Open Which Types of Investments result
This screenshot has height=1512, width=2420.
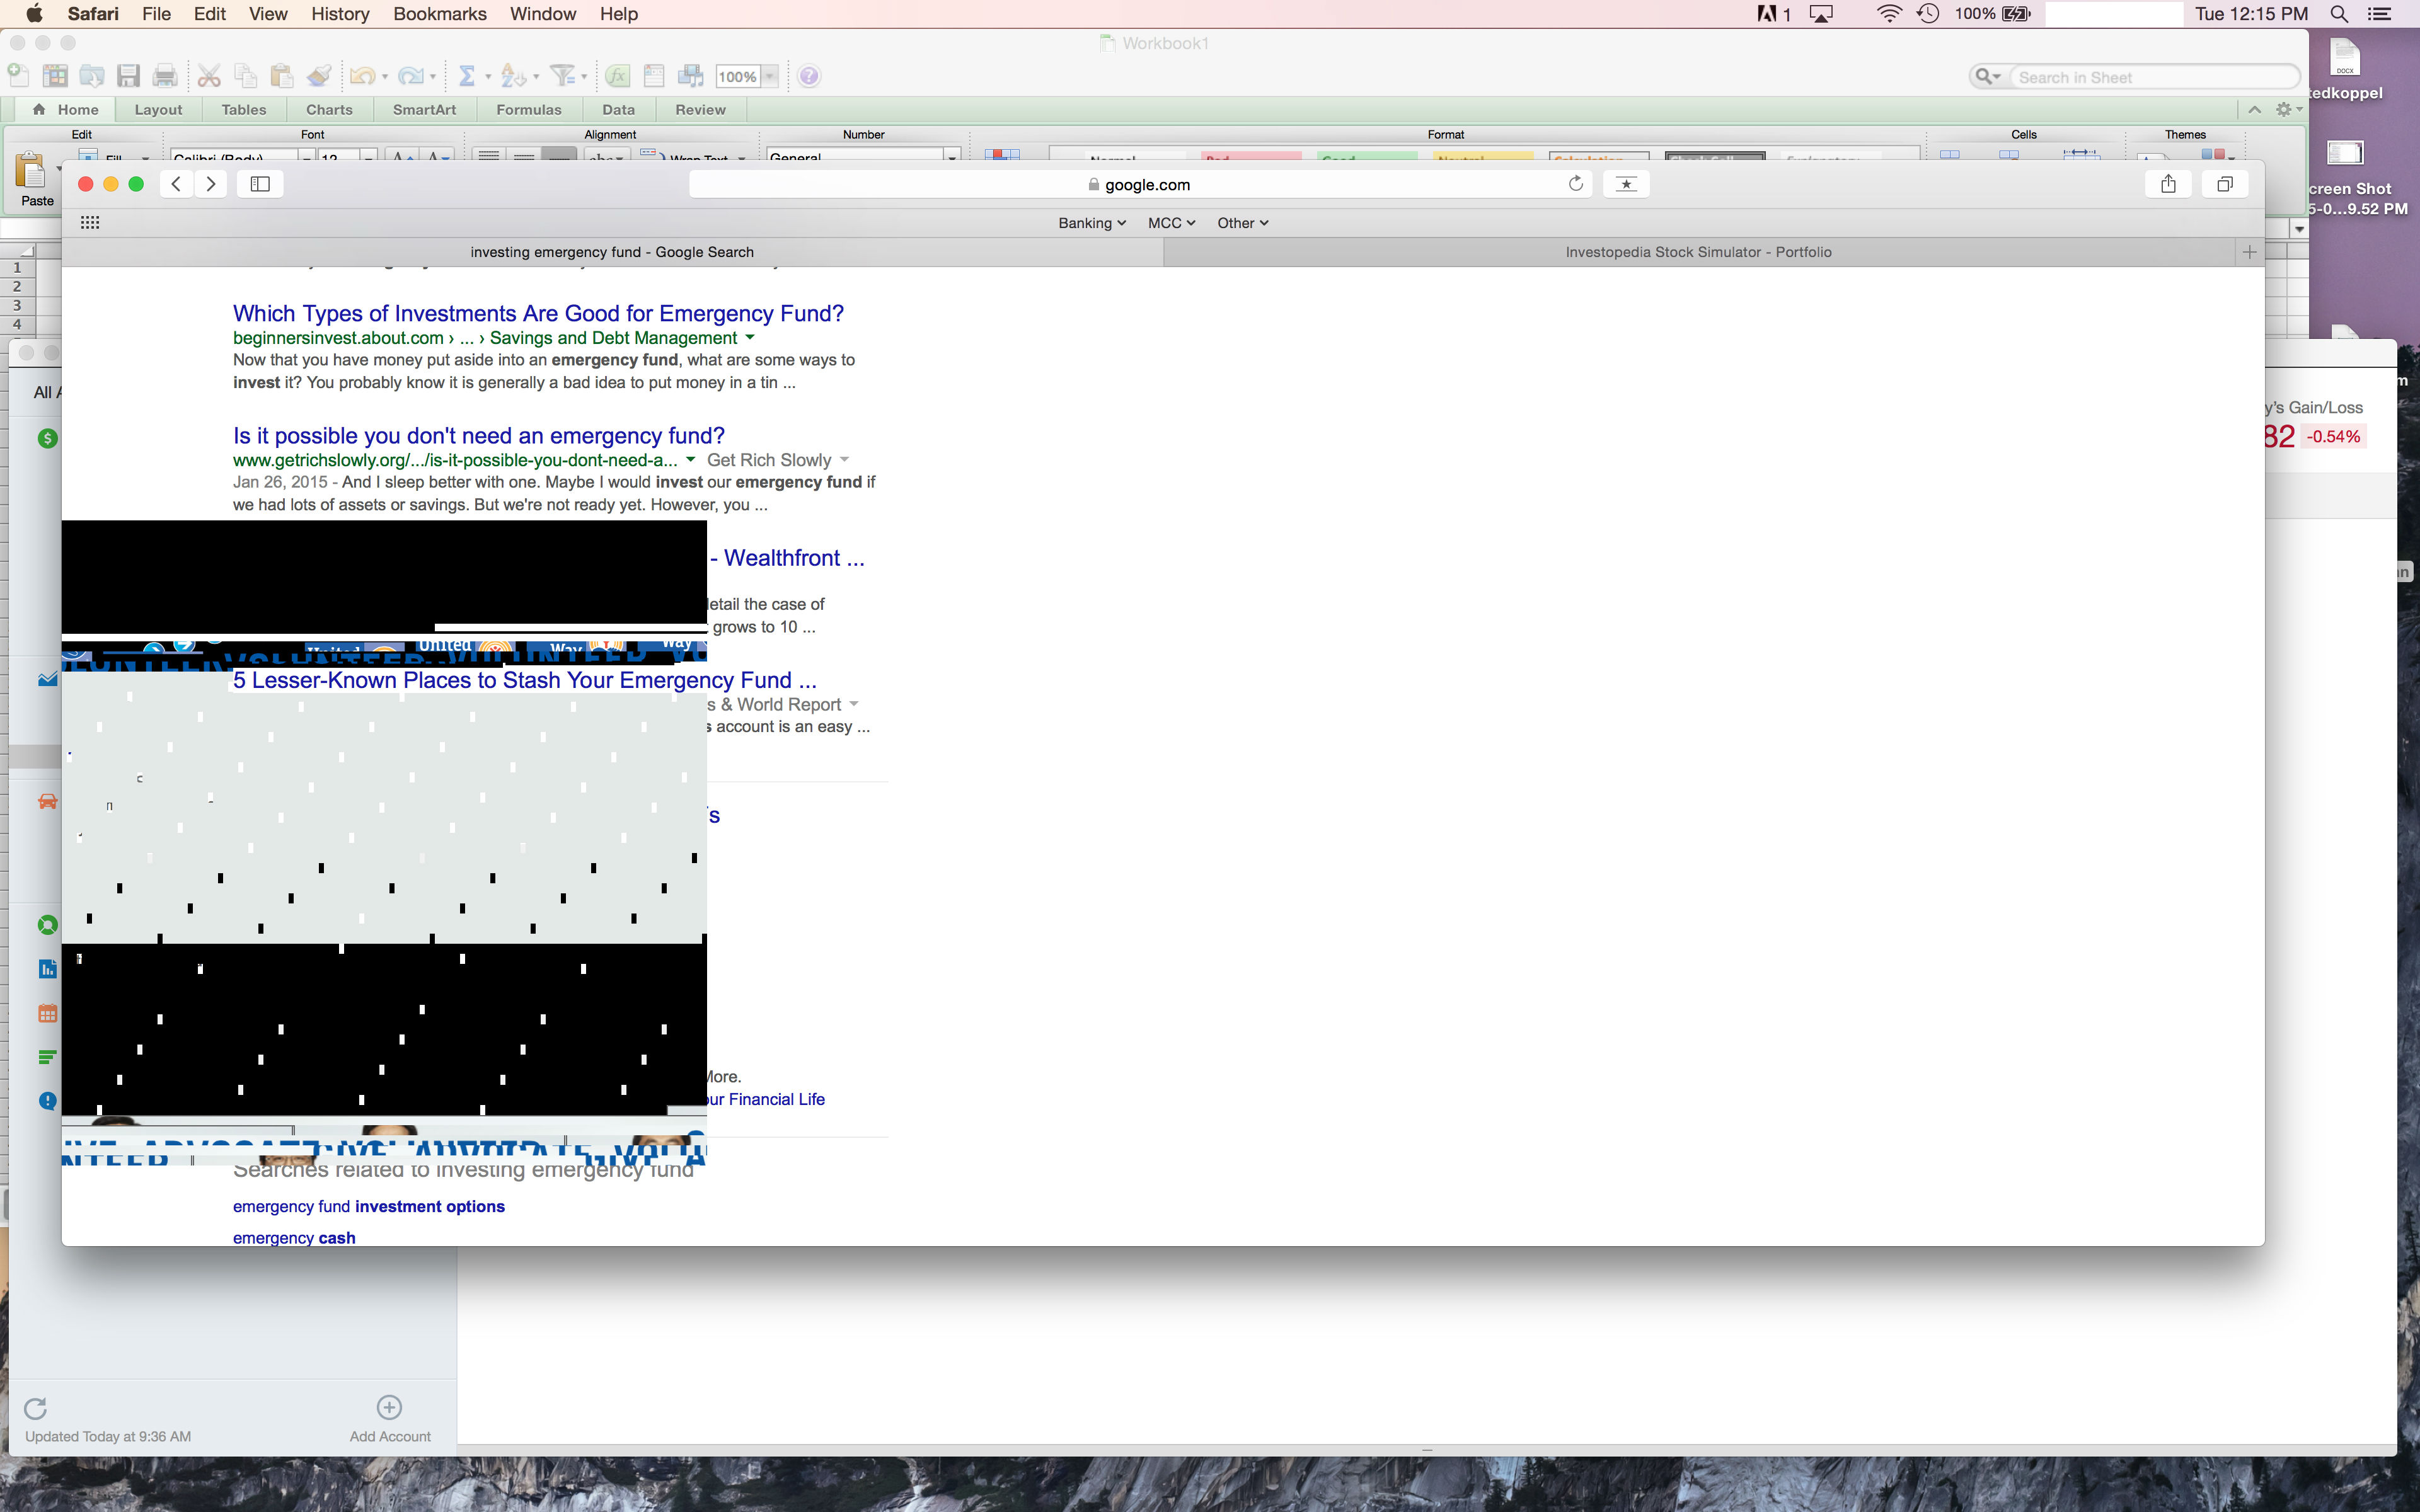[x=538, y=314]
